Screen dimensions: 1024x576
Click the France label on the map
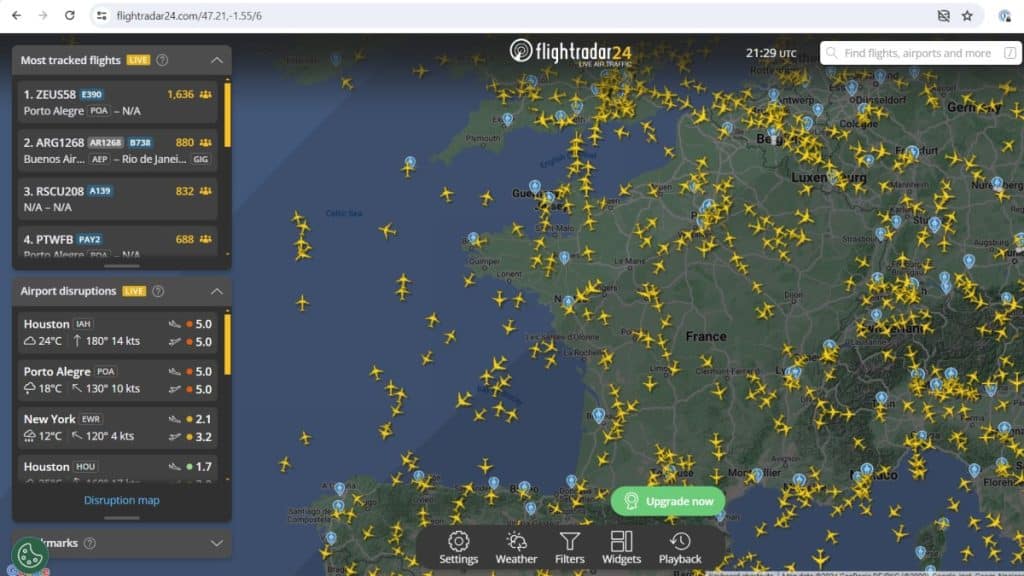(x=706, y=336)
